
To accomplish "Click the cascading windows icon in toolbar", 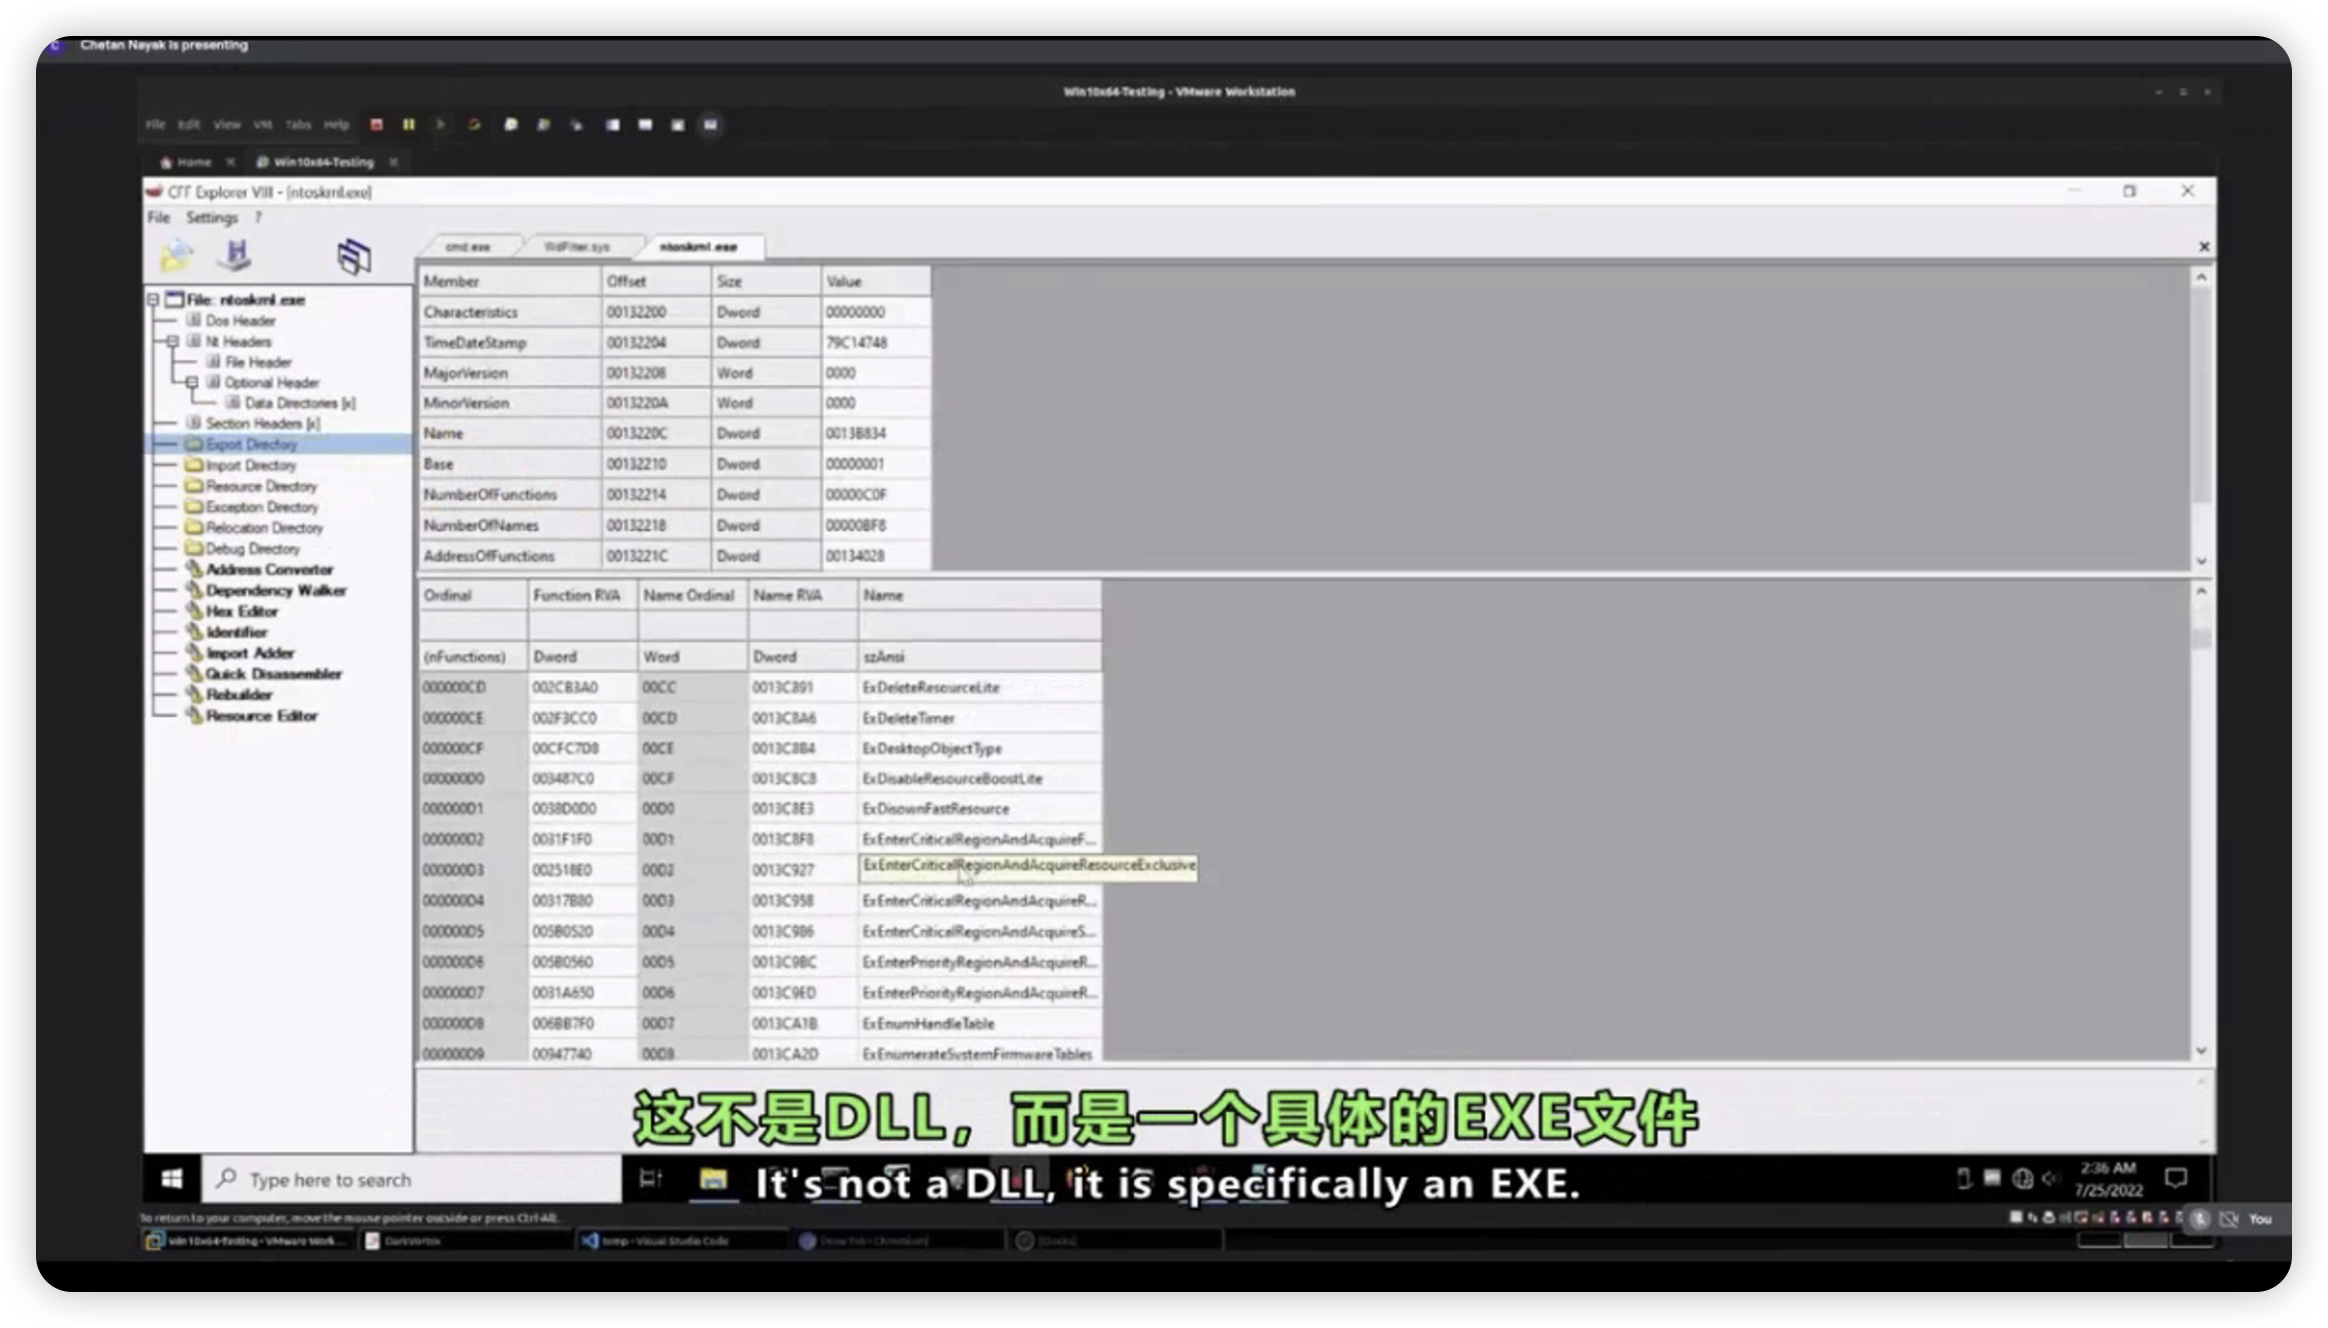I will click(353, 257).
